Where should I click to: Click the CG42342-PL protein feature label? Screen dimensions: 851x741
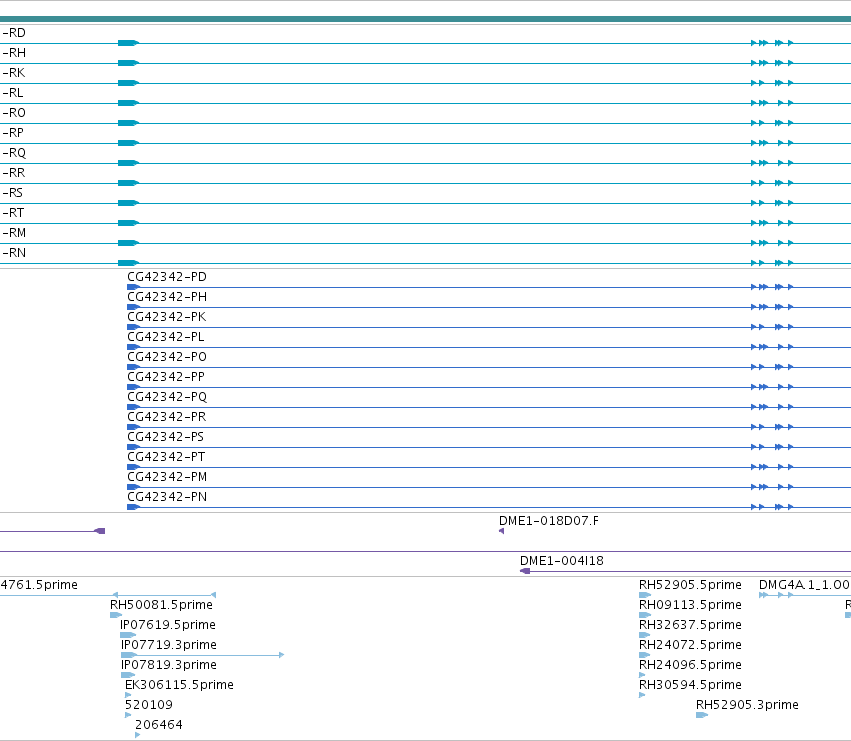click(166, 337)
